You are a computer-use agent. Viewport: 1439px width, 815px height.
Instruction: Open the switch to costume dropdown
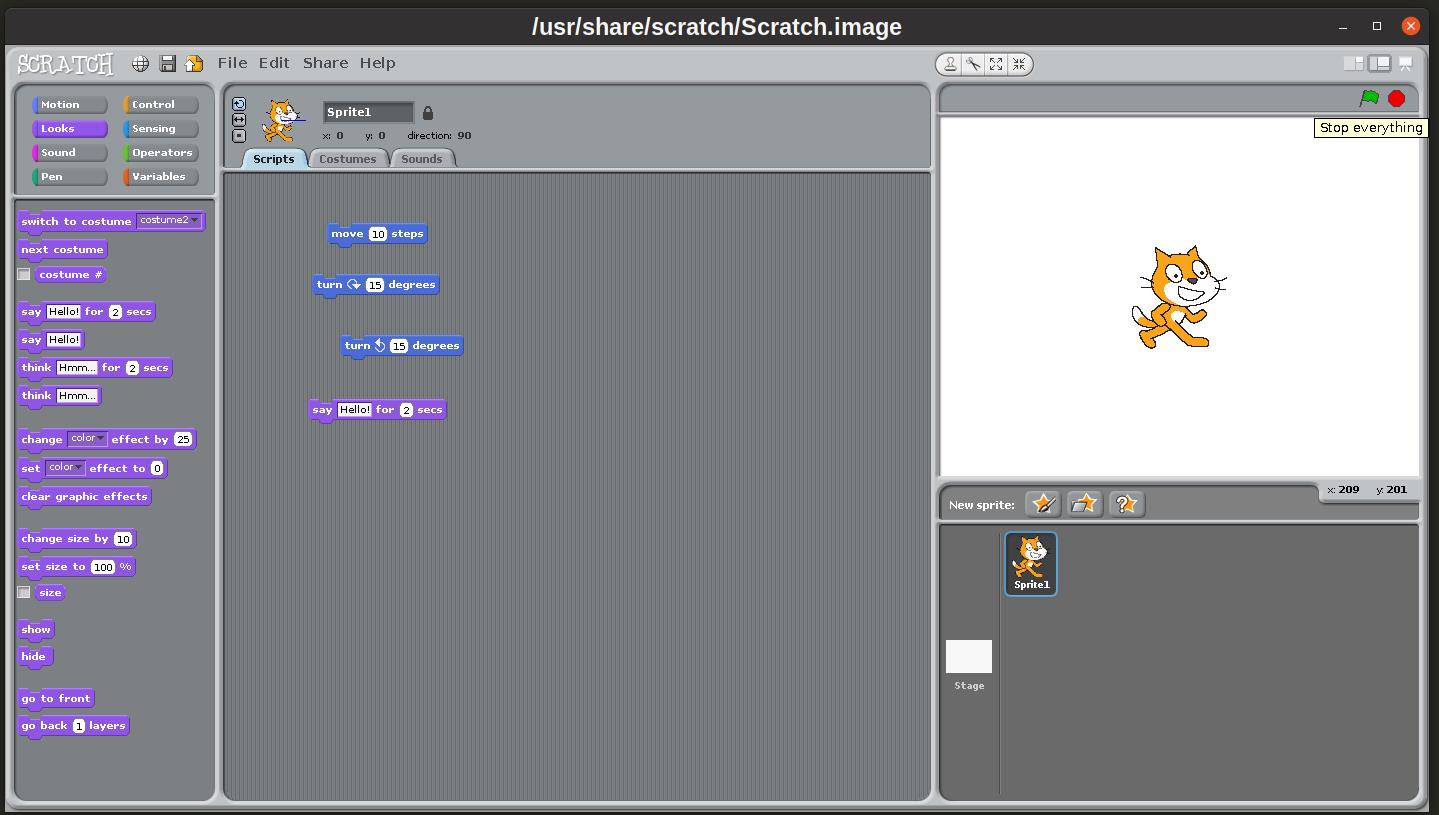(169, 221)
